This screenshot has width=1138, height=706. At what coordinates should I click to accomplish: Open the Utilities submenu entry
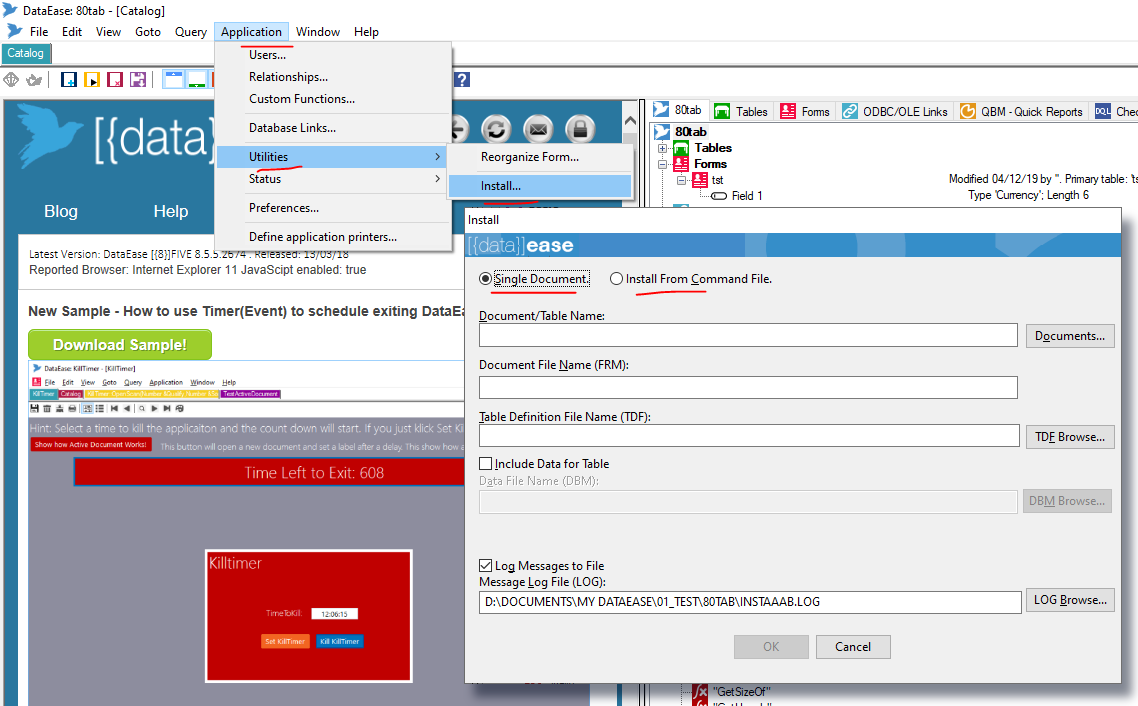pos(333,157)
